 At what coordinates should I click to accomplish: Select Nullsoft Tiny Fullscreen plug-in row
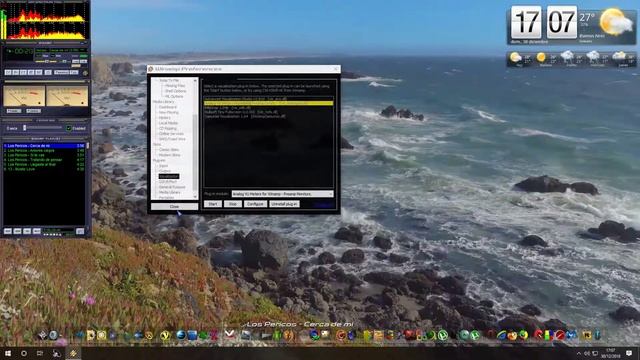(x=269, y=112)
